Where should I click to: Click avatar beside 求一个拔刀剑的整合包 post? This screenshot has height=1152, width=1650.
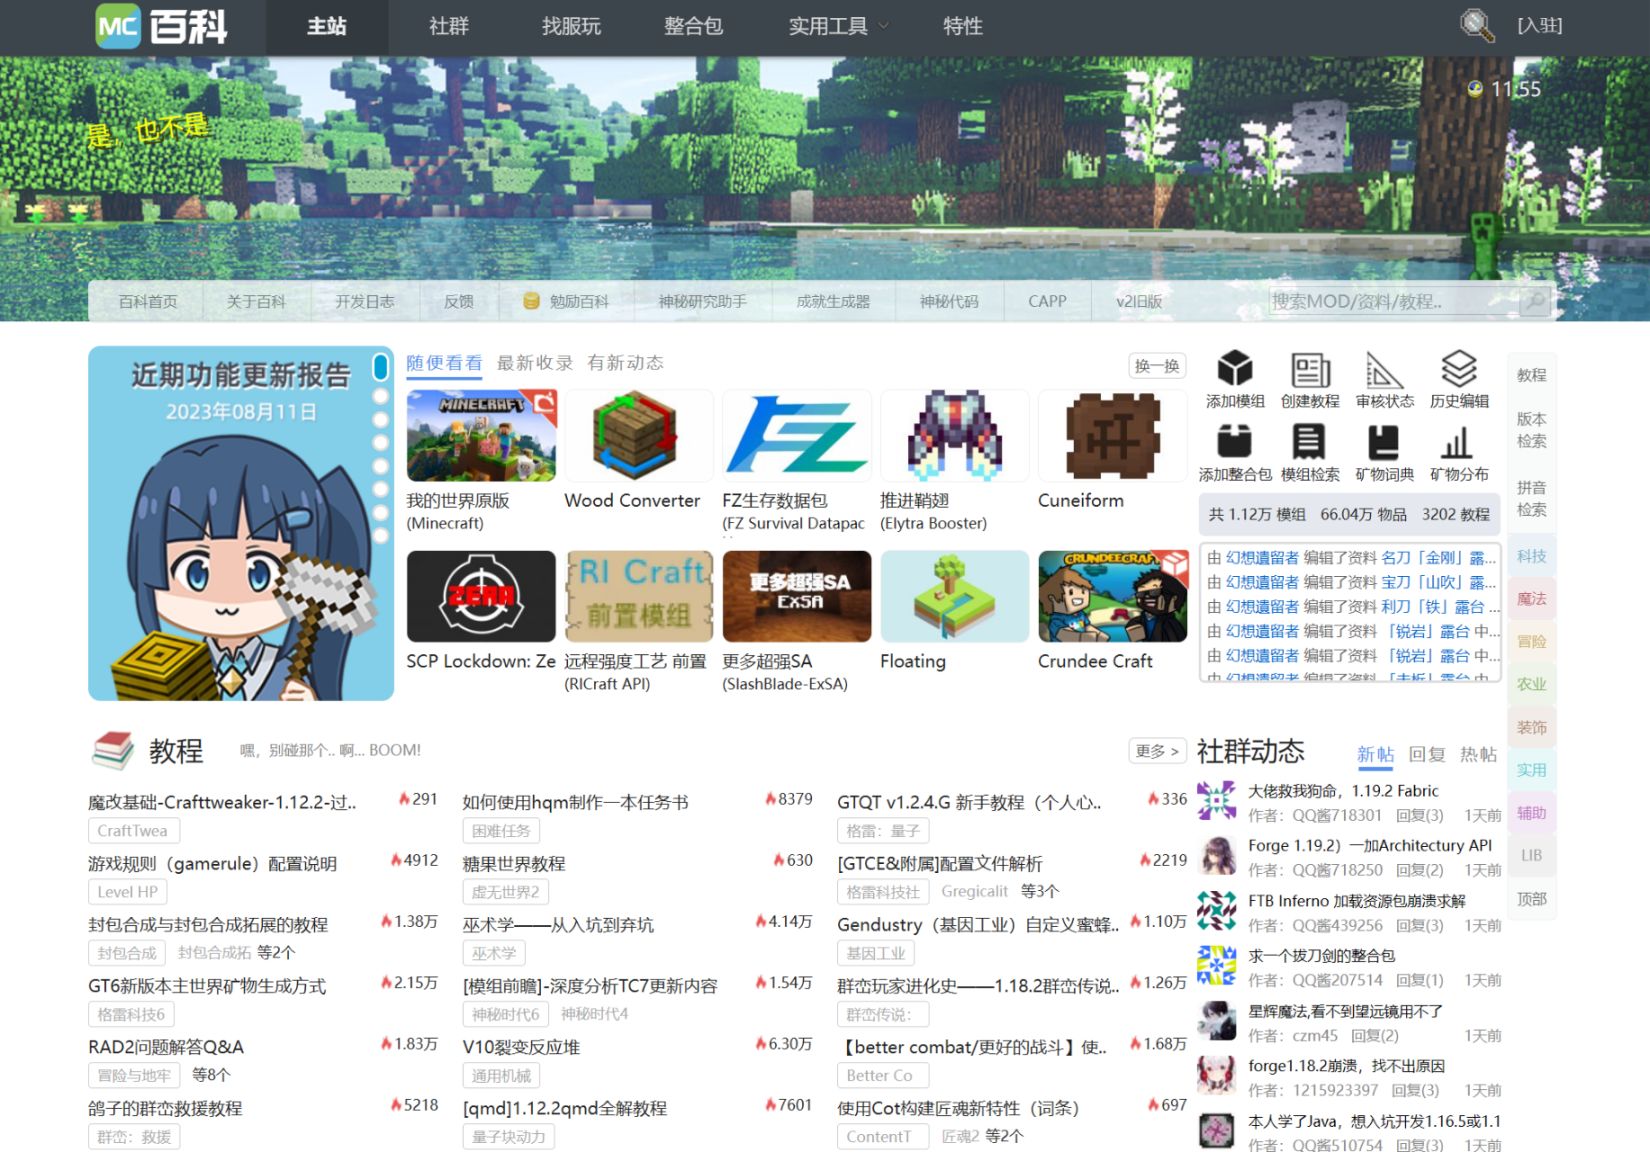1217,966
